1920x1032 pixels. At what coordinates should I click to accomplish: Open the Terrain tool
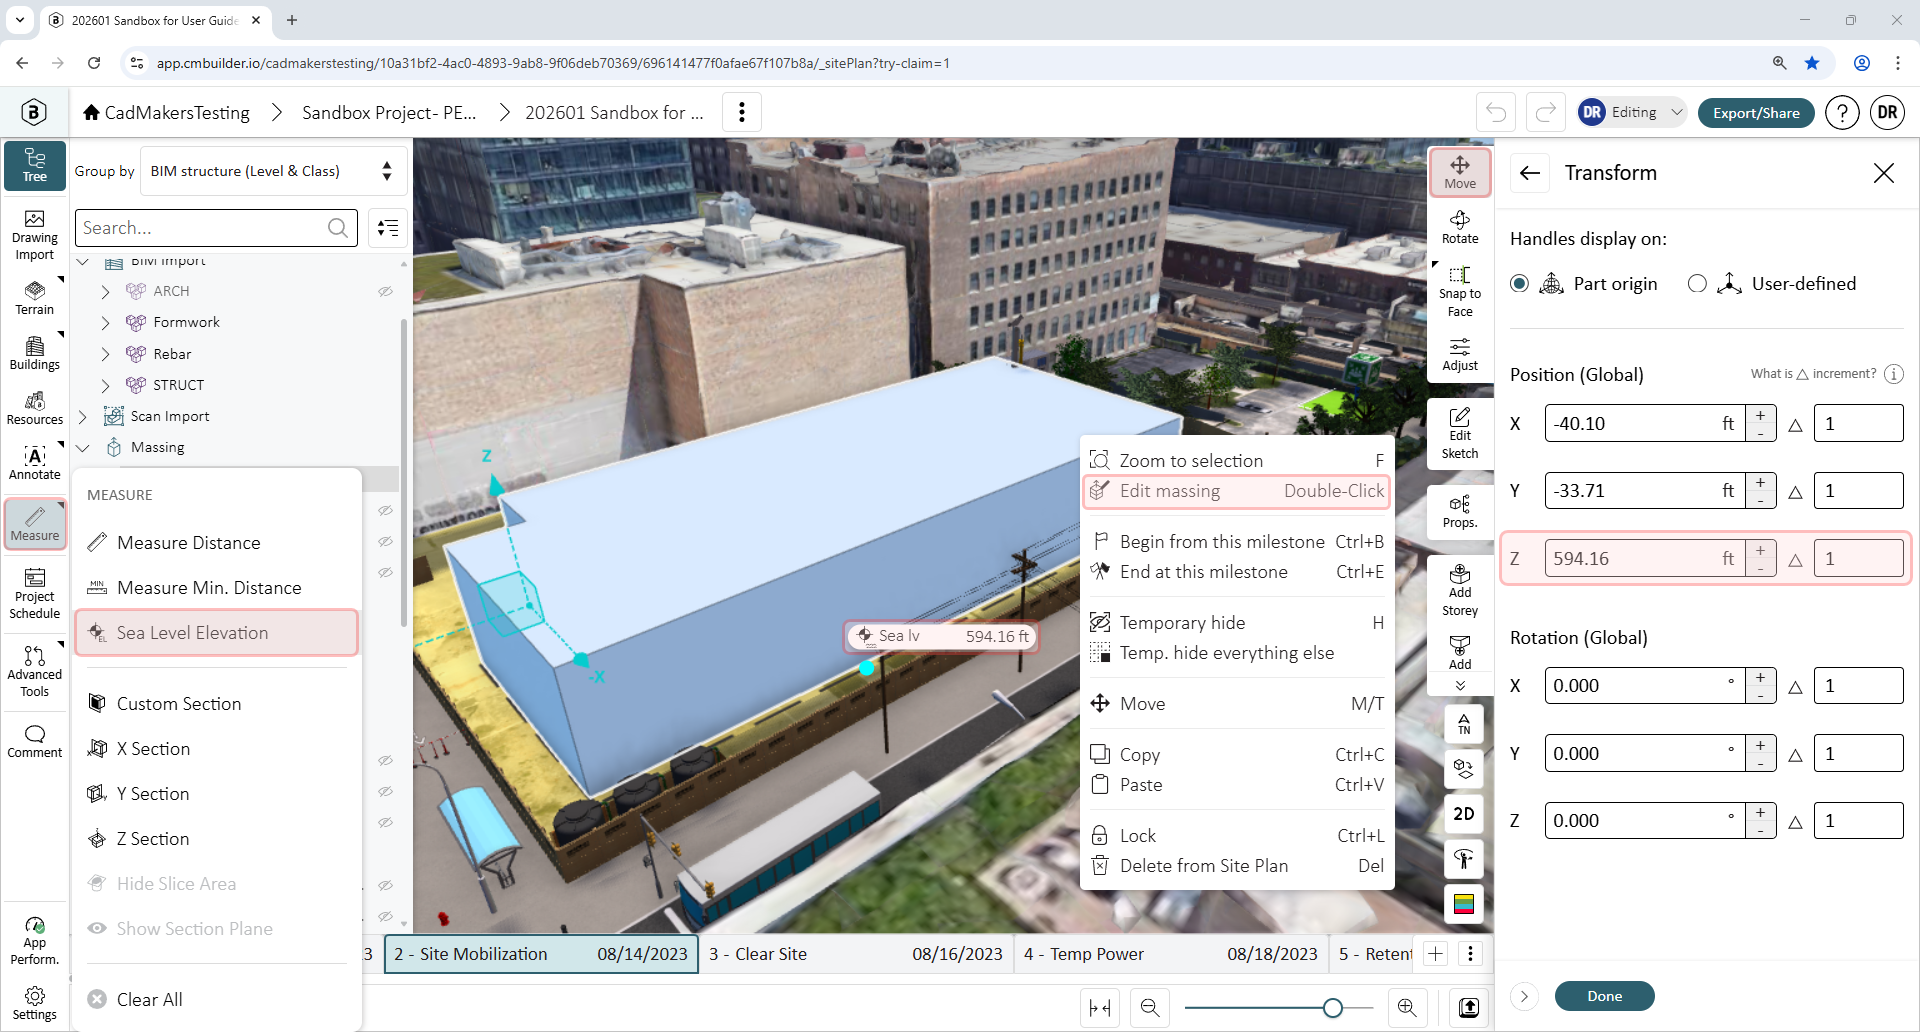(x=35, y=298)
